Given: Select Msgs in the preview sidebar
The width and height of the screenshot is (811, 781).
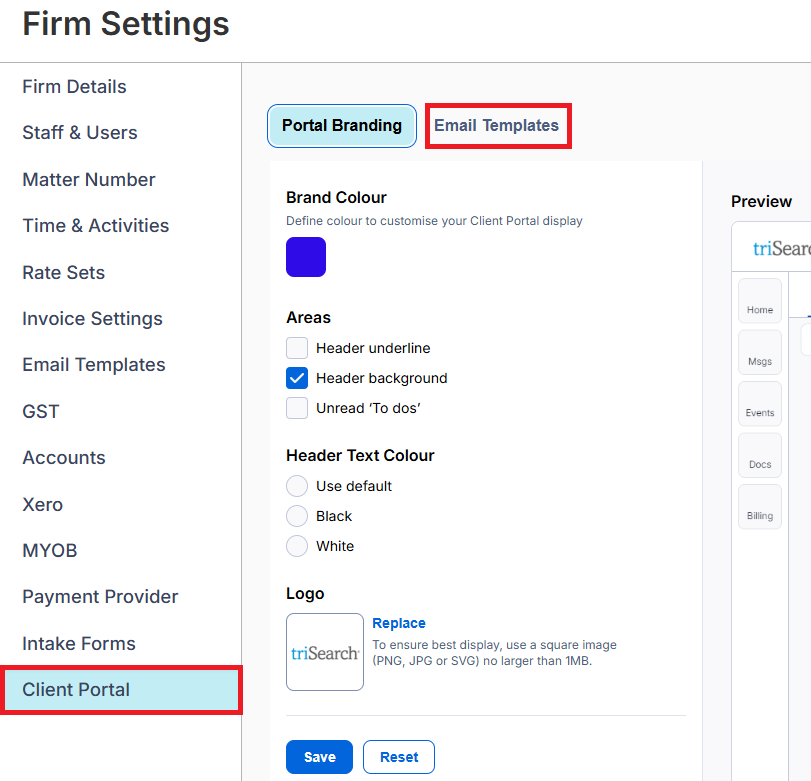Looking at the screenshot, I should [x=760, y=352].
